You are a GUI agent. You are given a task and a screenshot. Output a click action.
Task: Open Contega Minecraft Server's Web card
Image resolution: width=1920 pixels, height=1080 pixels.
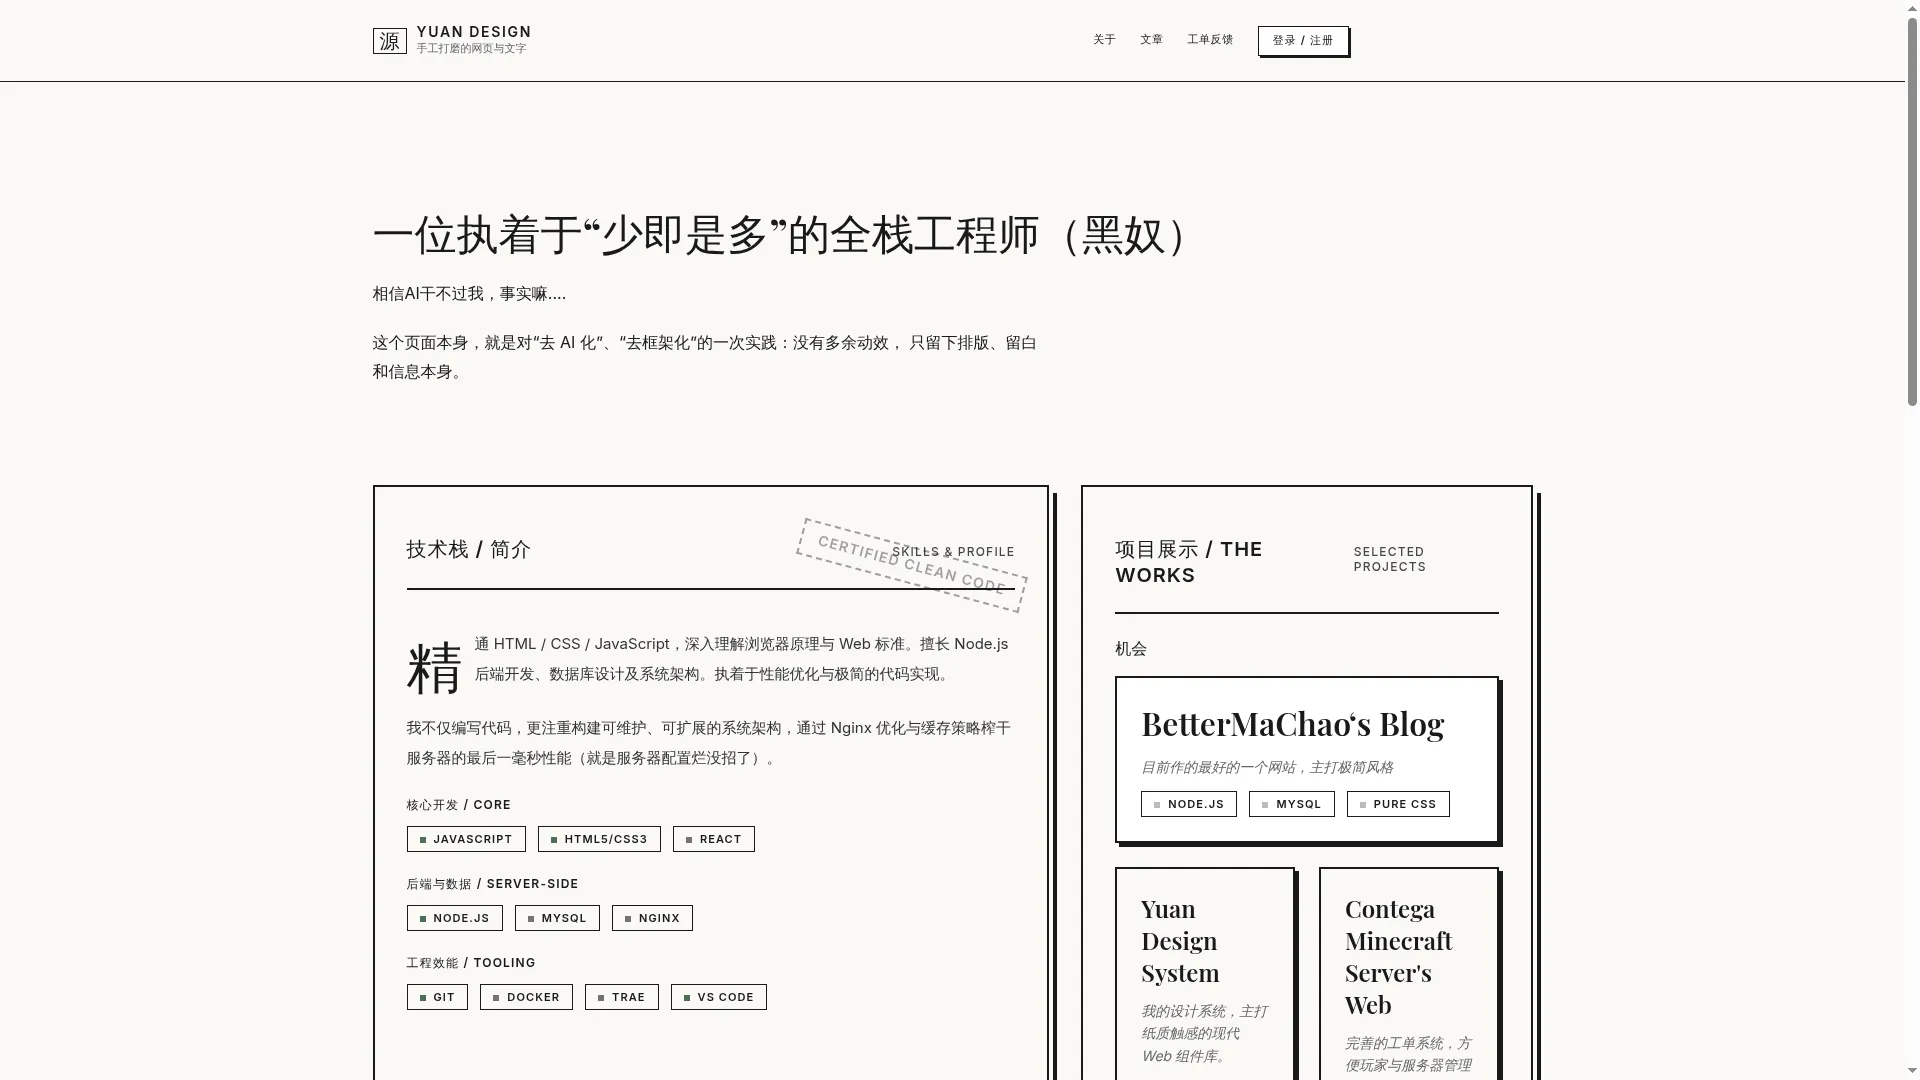1398,956
